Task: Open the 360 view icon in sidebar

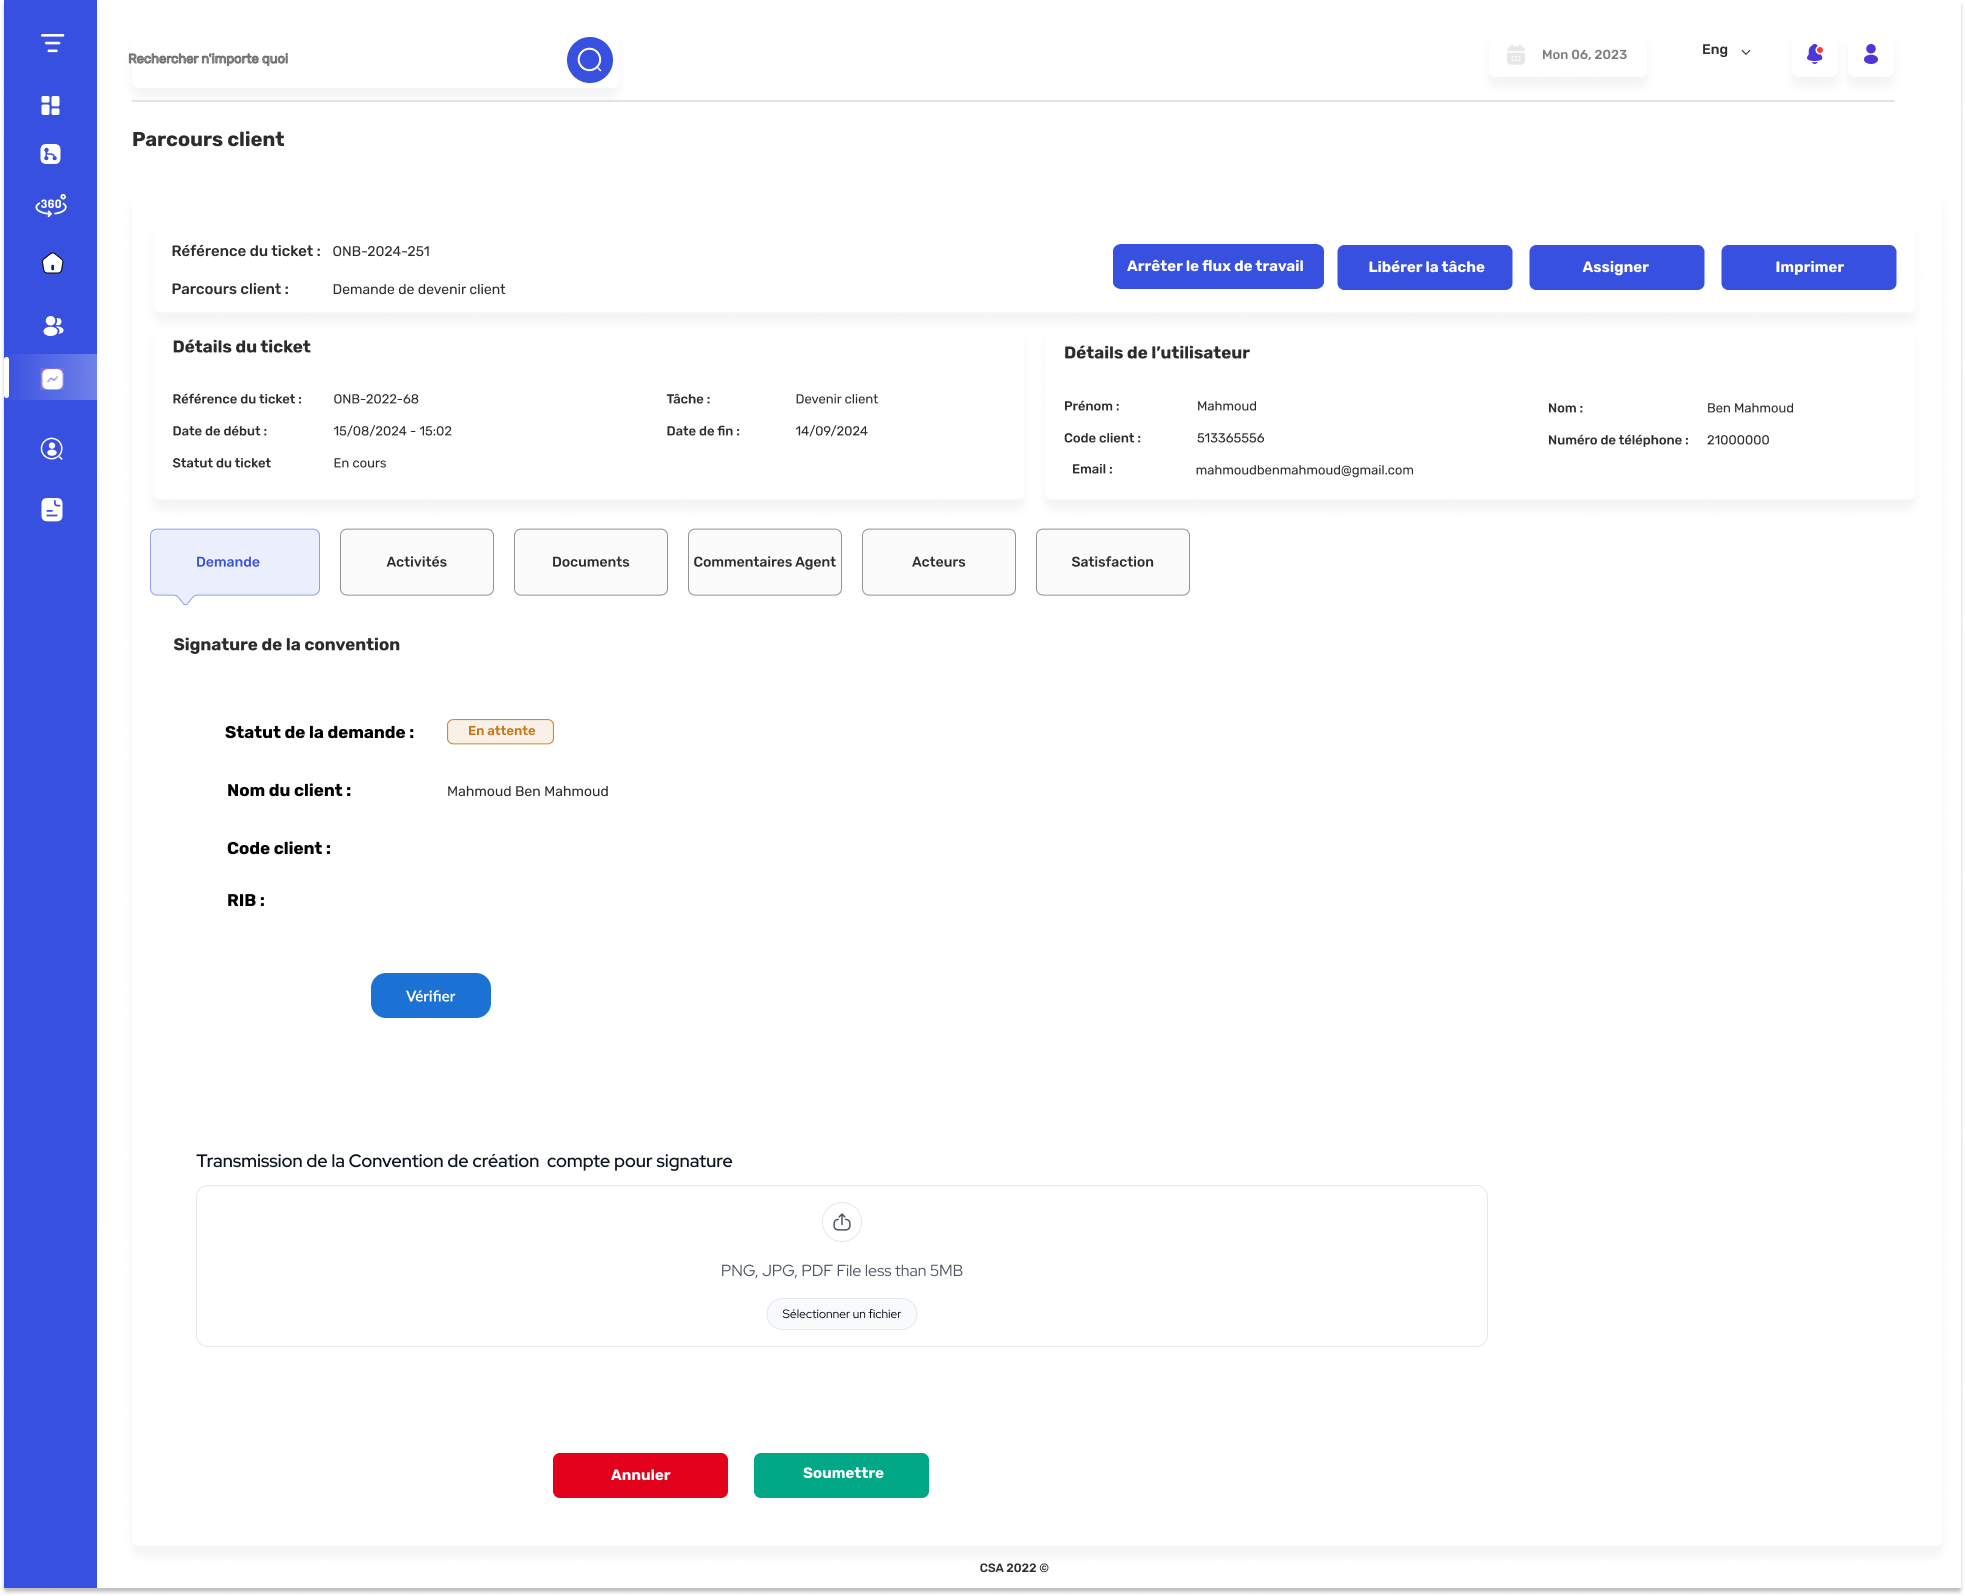Action: [x=51, y=205]
